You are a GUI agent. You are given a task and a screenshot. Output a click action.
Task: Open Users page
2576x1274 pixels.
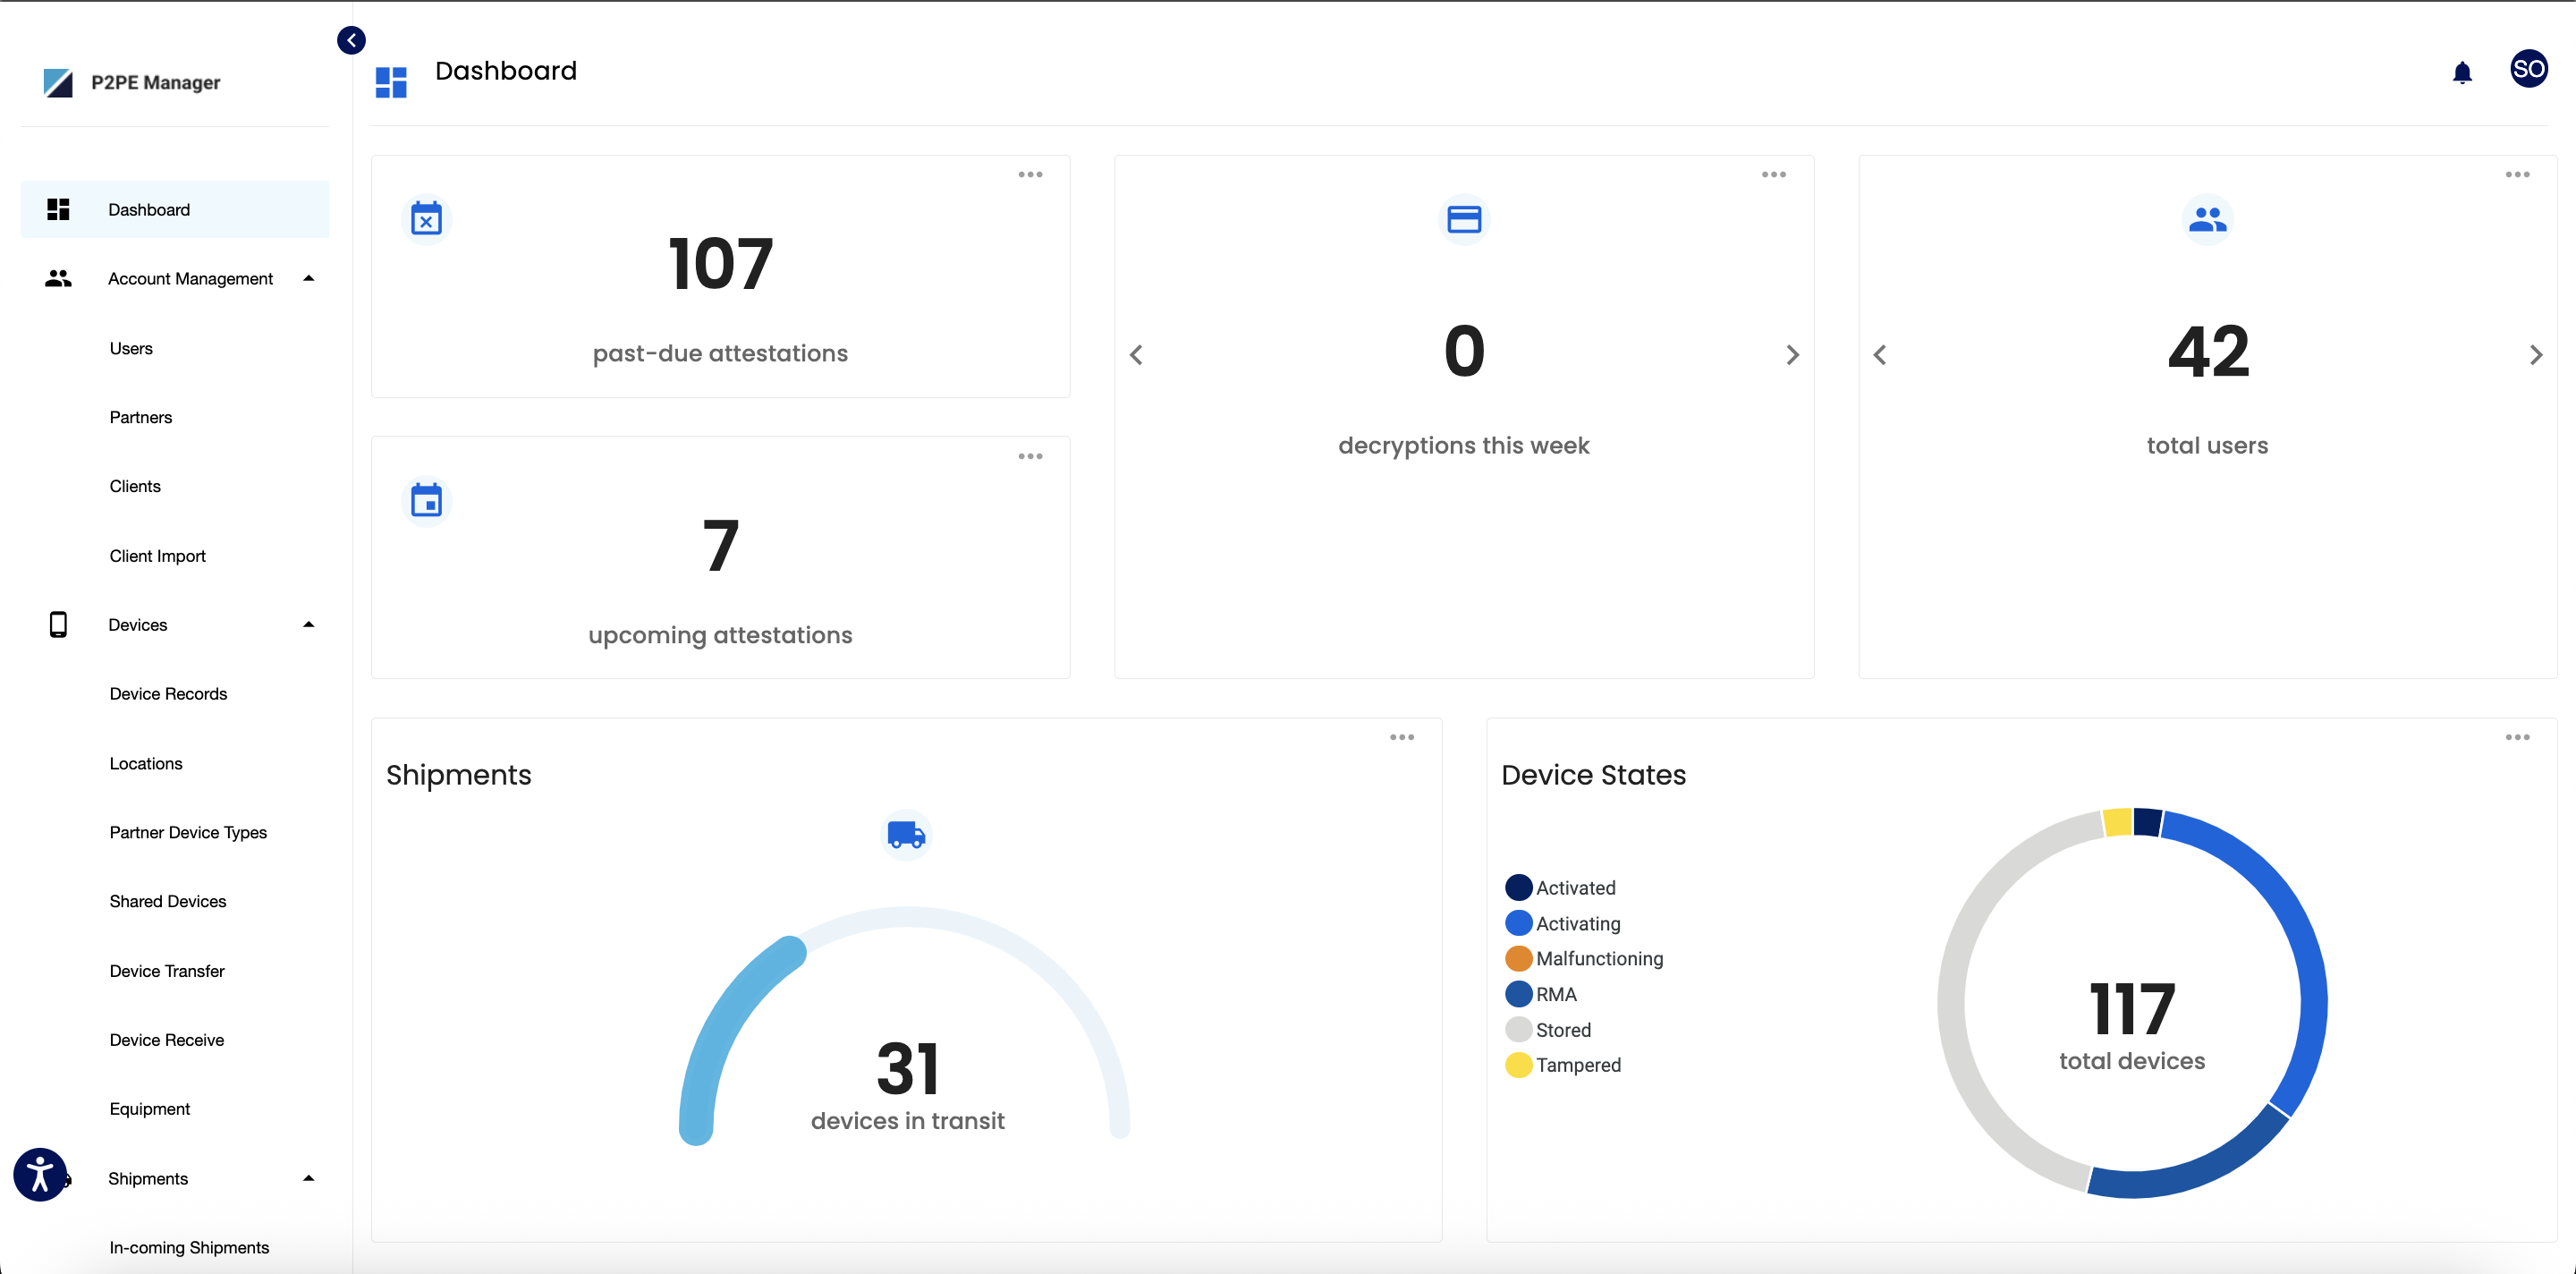pyautogui.click(x=131, y=348)
